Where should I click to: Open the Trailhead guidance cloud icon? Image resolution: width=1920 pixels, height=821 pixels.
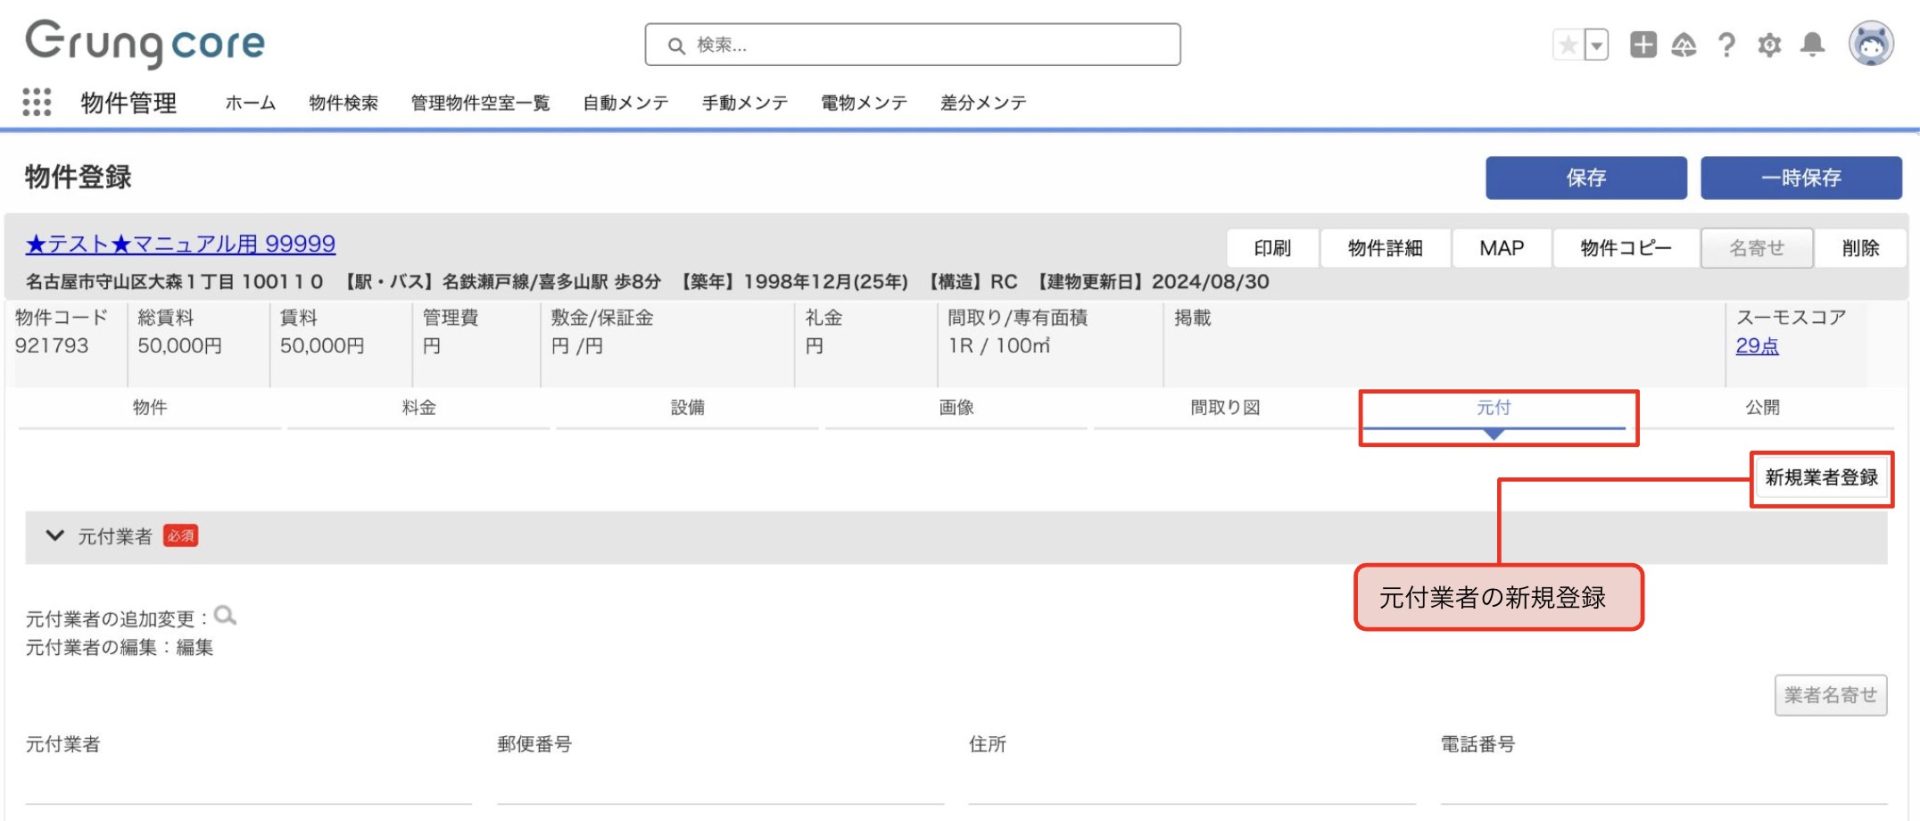(x=1684, y=45)
